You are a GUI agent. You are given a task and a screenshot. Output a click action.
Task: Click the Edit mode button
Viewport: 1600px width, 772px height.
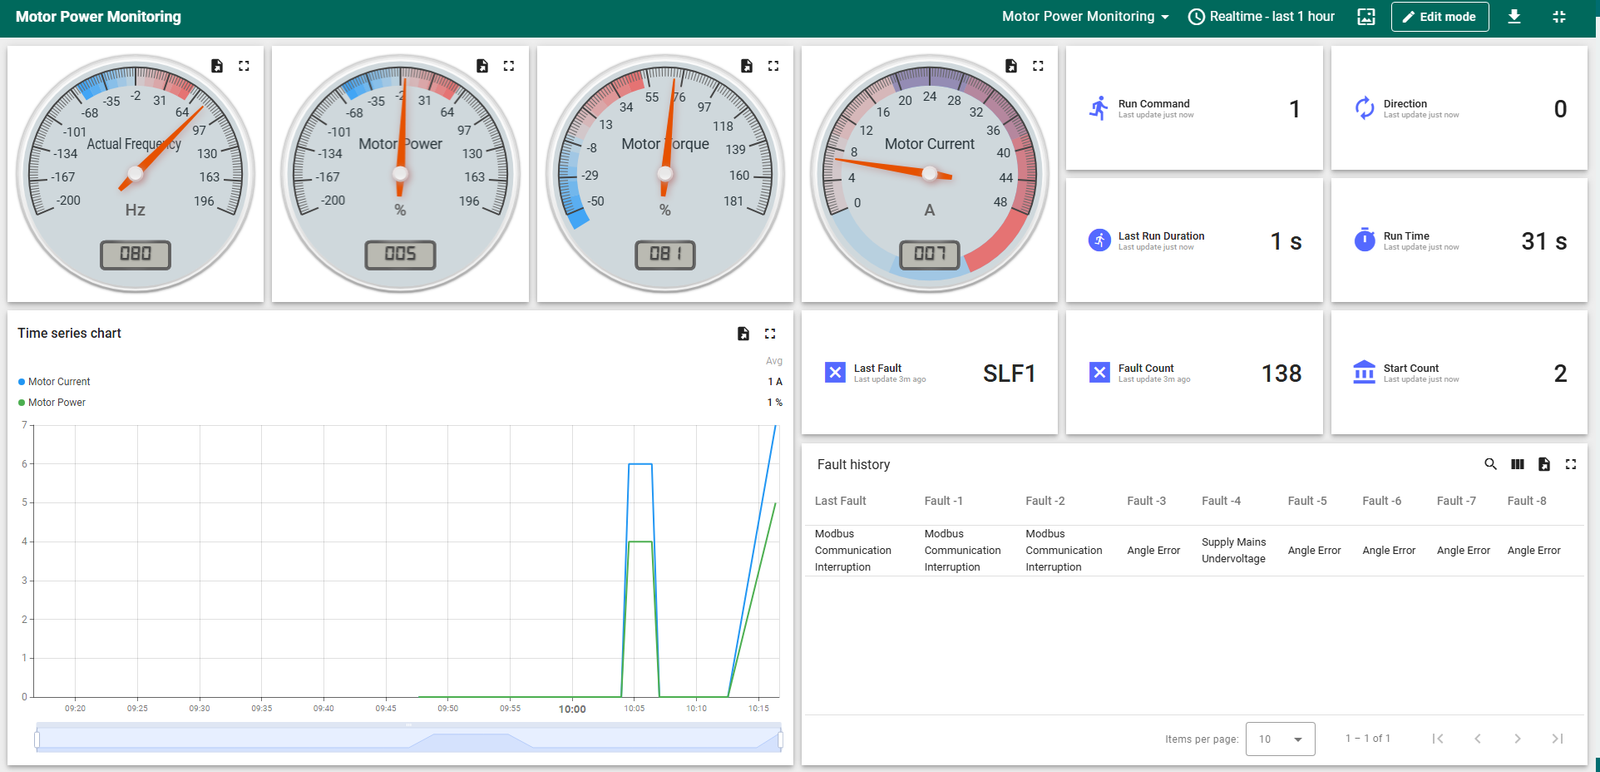pyautogui.click(x=1439, y=17)
